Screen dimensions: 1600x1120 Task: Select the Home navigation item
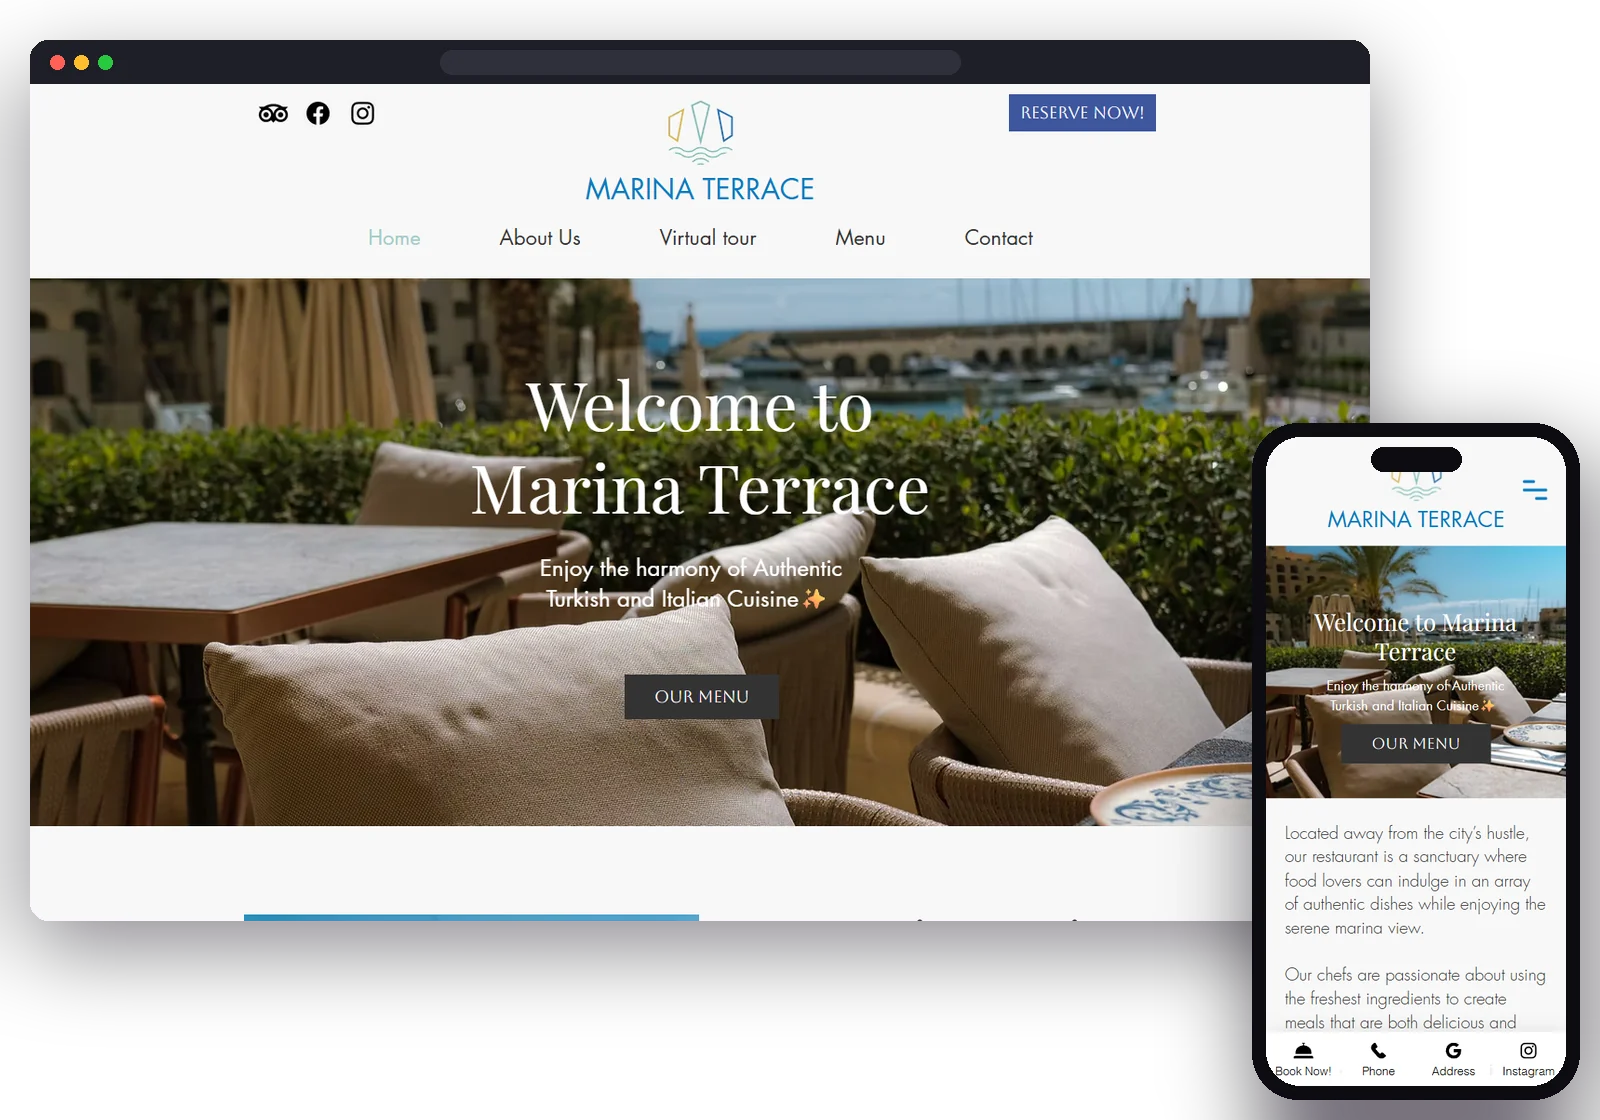point(394,238)
